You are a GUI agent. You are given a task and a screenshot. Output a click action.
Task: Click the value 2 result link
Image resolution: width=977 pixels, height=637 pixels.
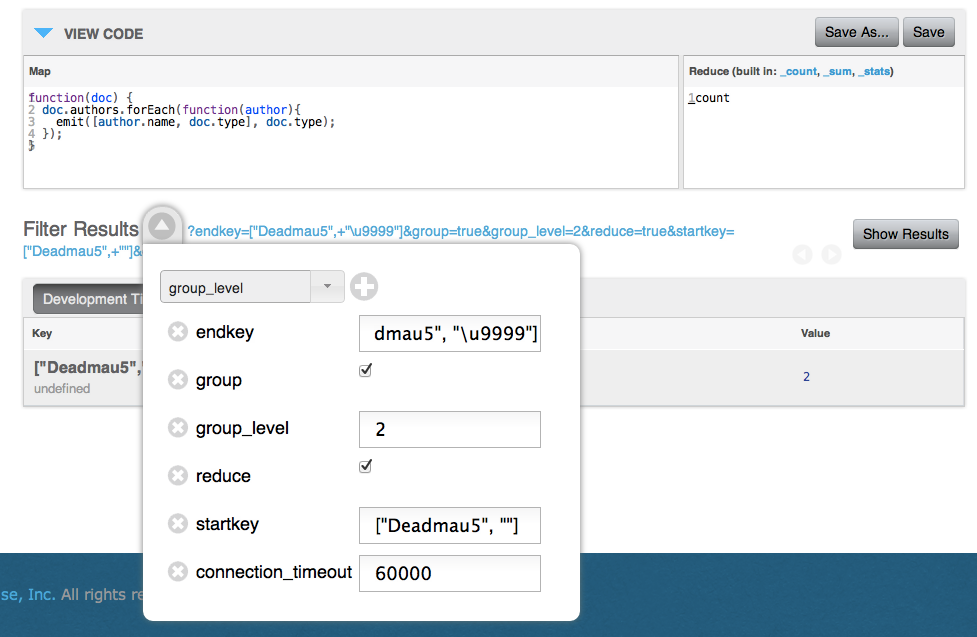806,377
